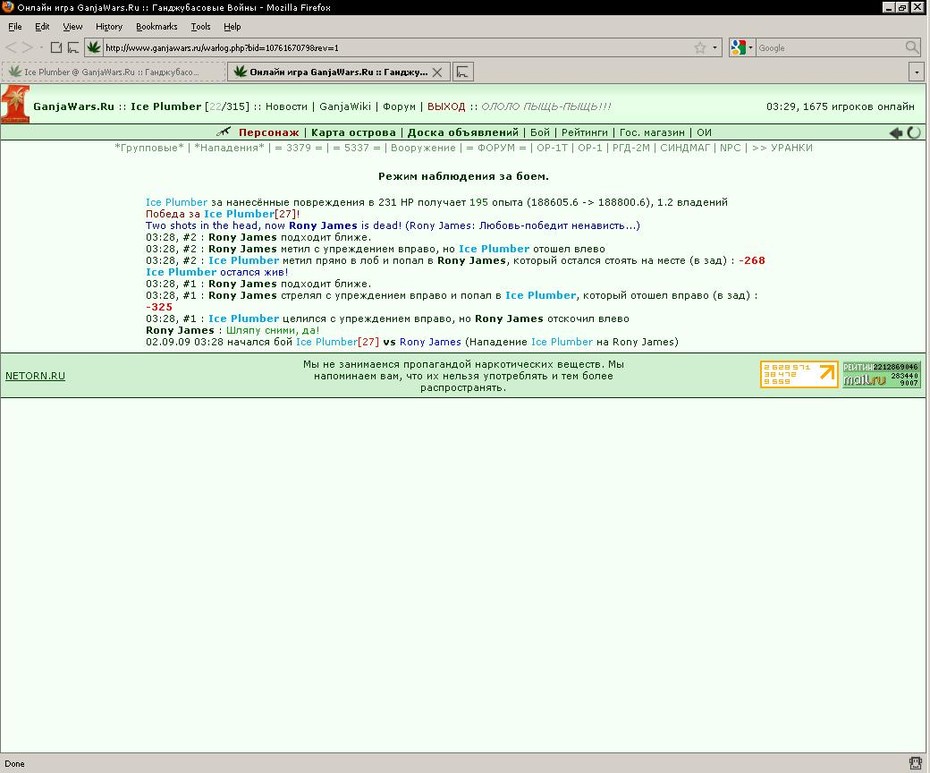
Task: Click the gun icon beside 'Персонаж'
Action: tap(224, 132)
